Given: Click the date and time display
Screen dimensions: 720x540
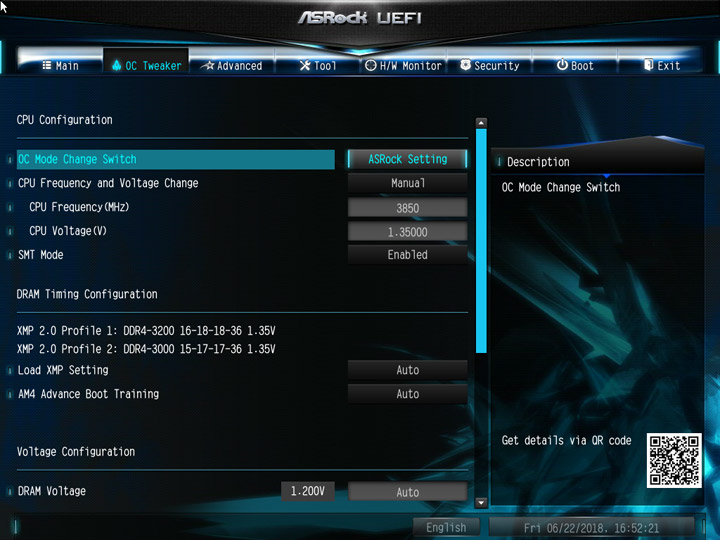Looking at the screenshot, I should tap(591, 528).
